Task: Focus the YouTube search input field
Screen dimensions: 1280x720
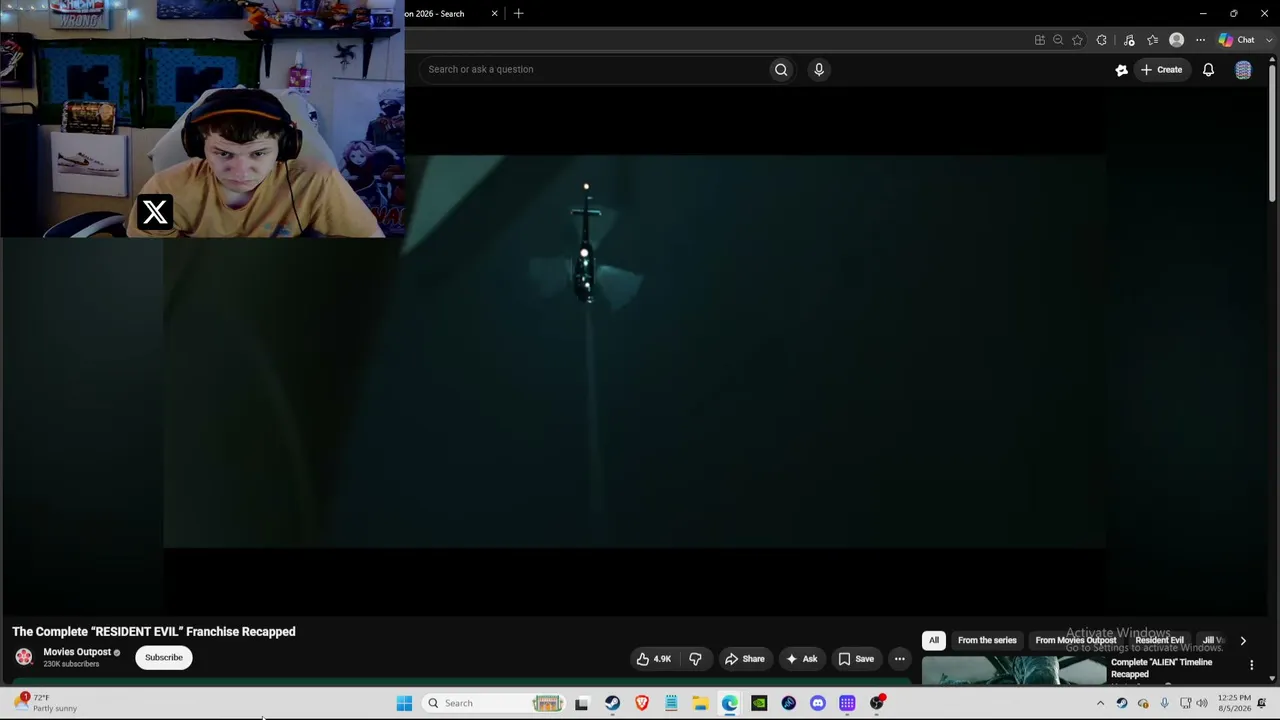Action: 595,69
